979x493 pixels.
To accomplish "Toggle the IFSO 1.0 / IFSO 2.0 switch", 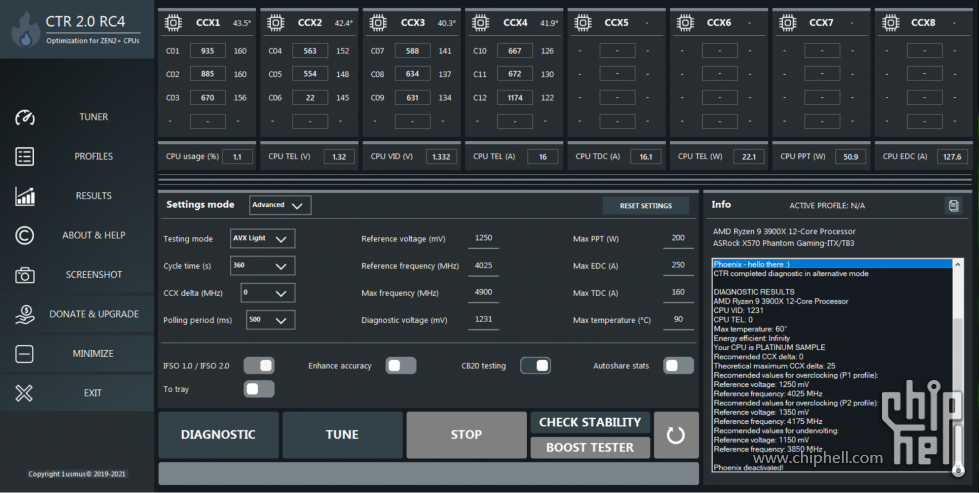I will [259, 366].
